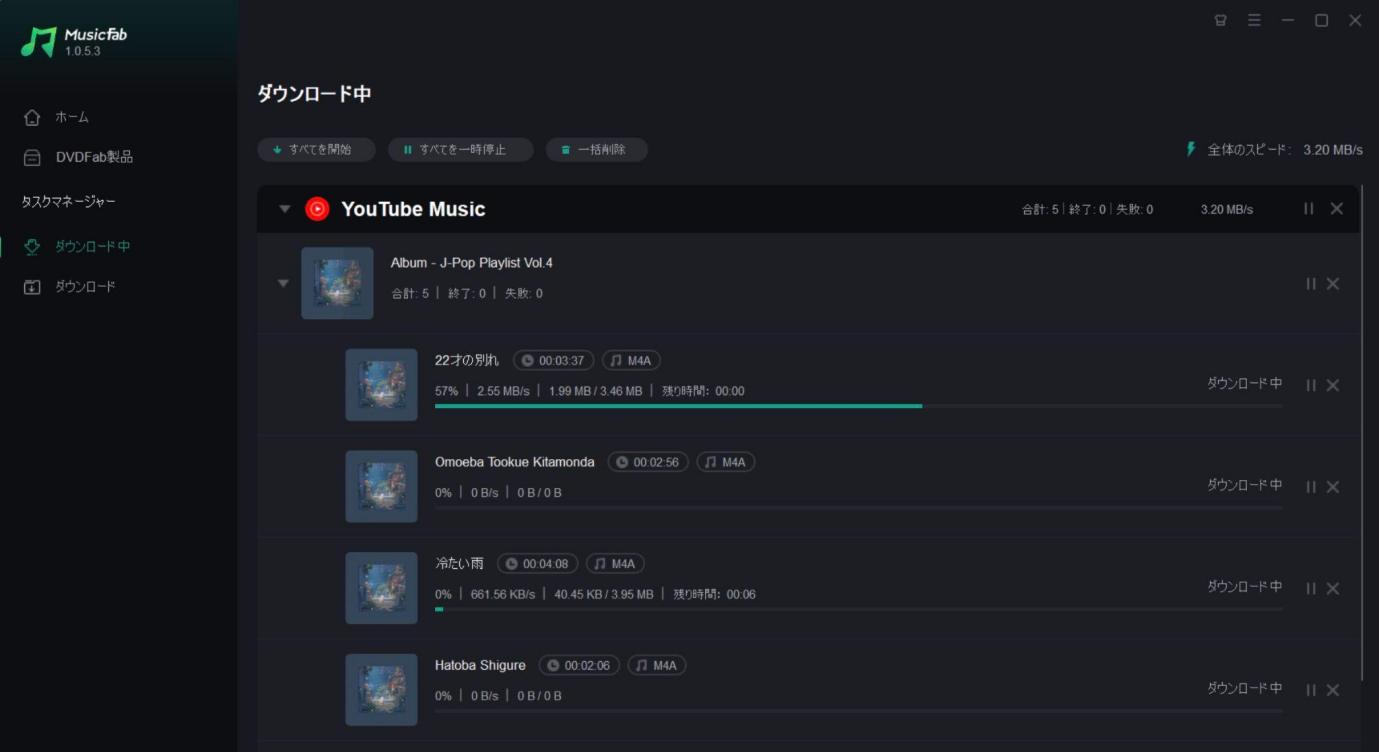1379x752 pixels.
Task: Click the song title 冷たい雨
Action: [x=459, y=564]
